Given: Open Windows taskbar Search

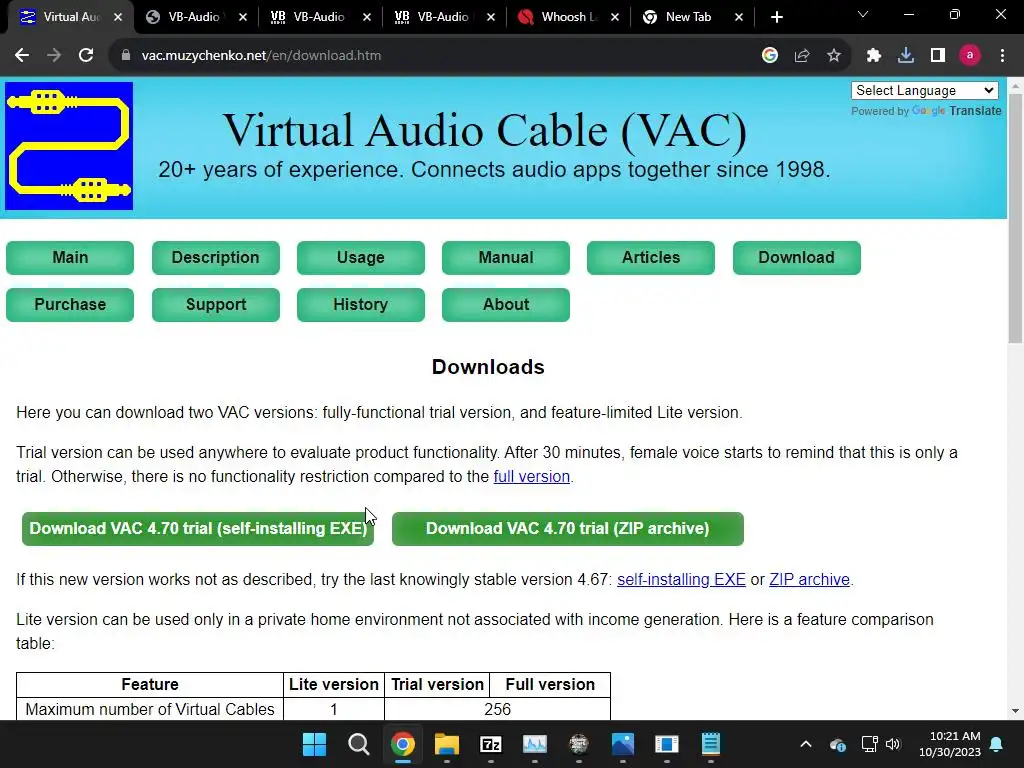Looking at the screenshot, I should coord(359,744).
